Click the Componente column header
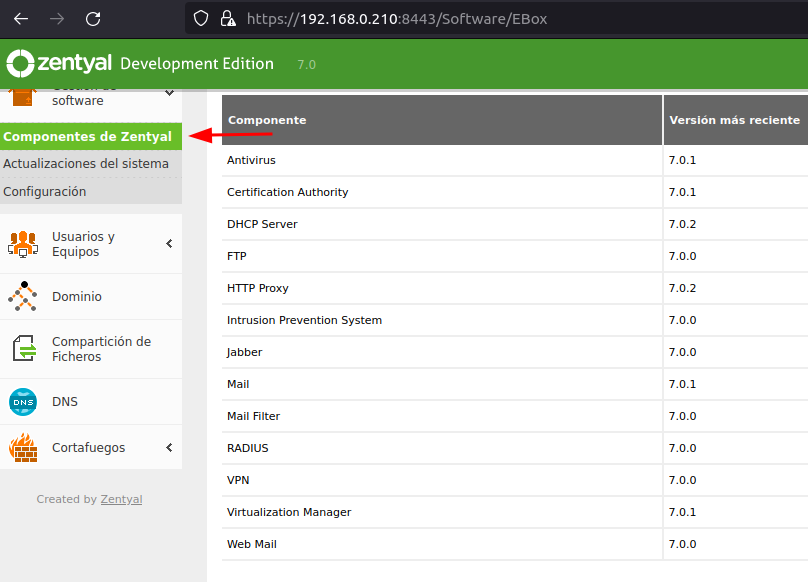808x582 pixels. tap(442, 120)
